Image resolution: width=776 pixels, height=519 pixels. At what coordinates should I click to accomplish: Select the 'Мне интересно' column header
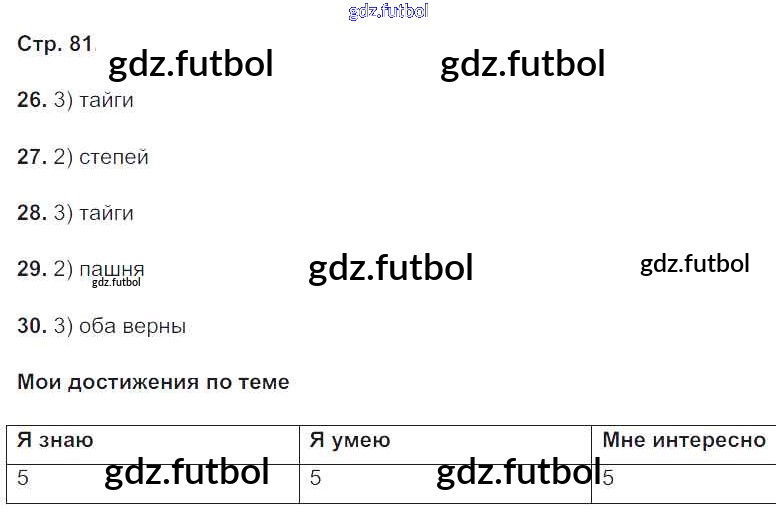coord(684,440)
